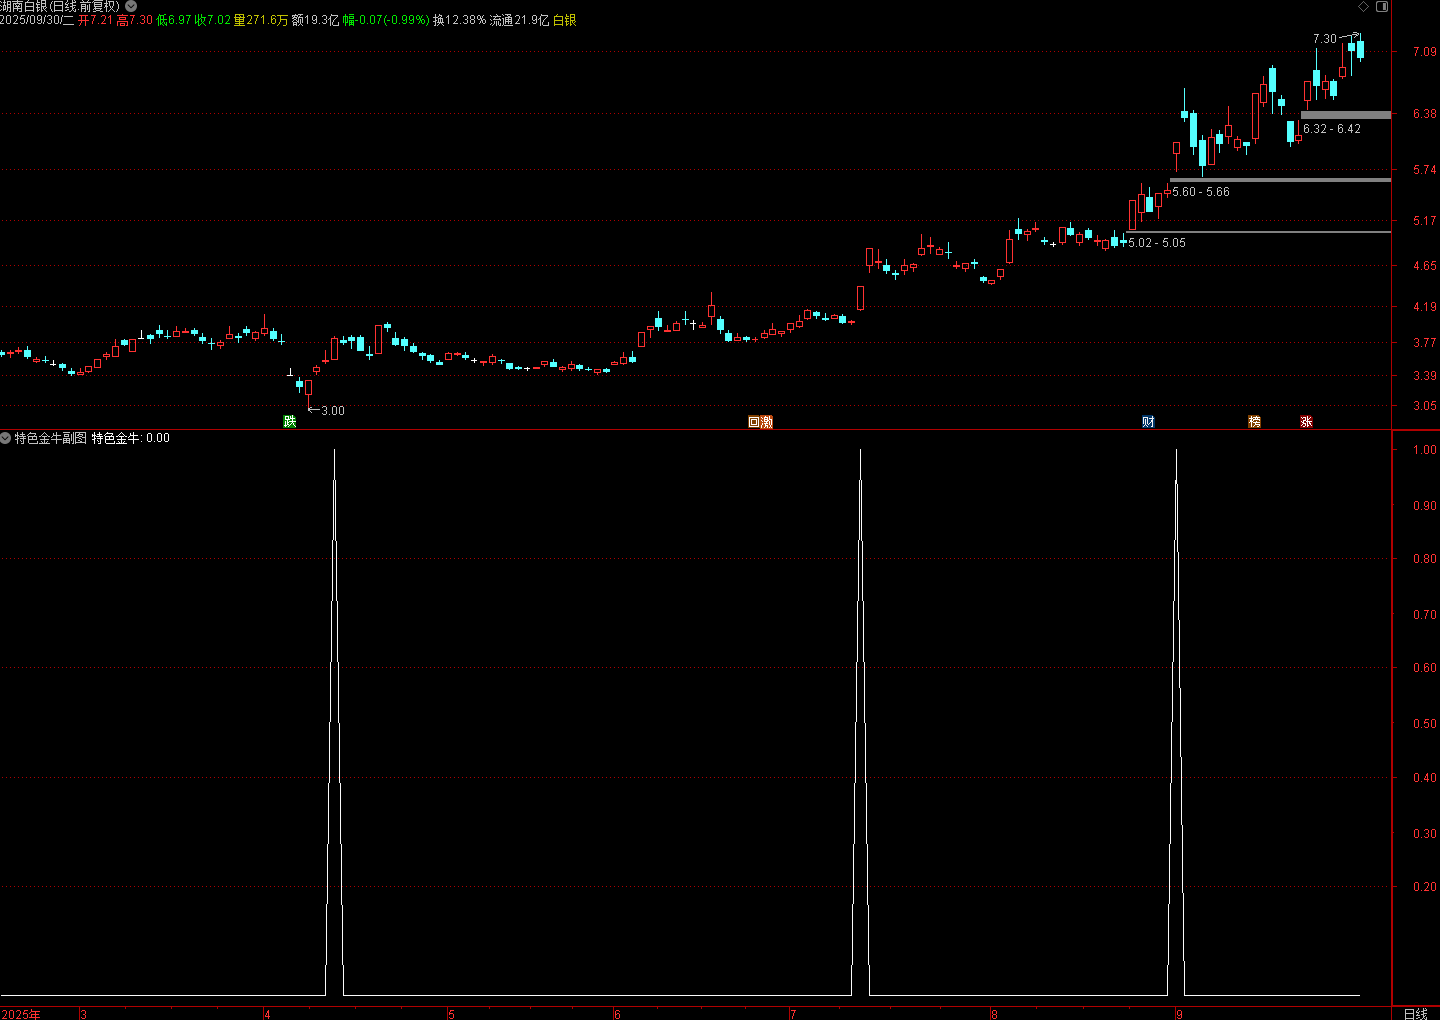Click month 5 on the time axis

451,1014
